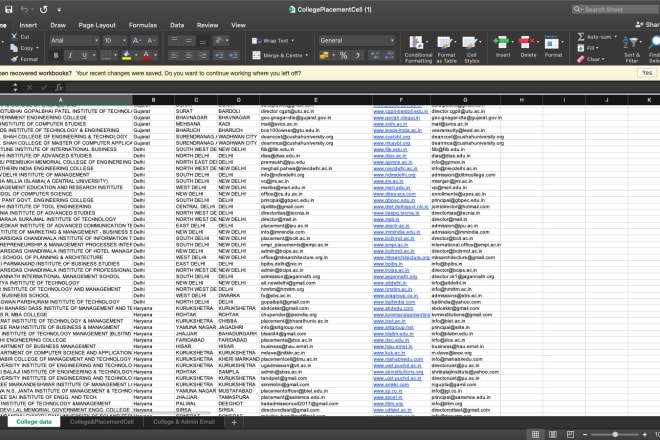Zoom out with the minus button
Image resolution: width=660 pixels, height=440 pixels.
click(585, 434)
